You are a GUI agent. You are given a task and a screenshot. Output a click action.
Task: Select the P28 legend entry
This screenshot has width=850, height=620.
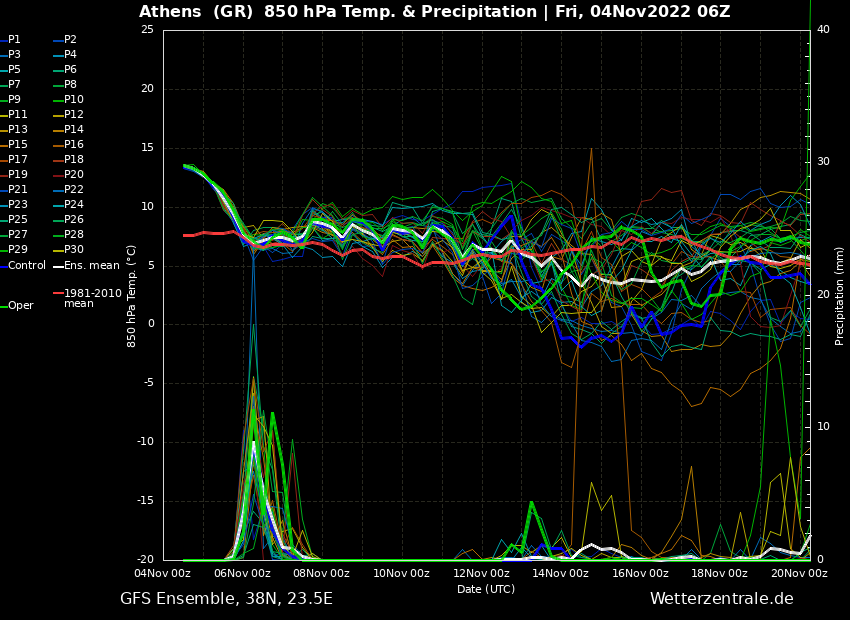pos(68,234)
